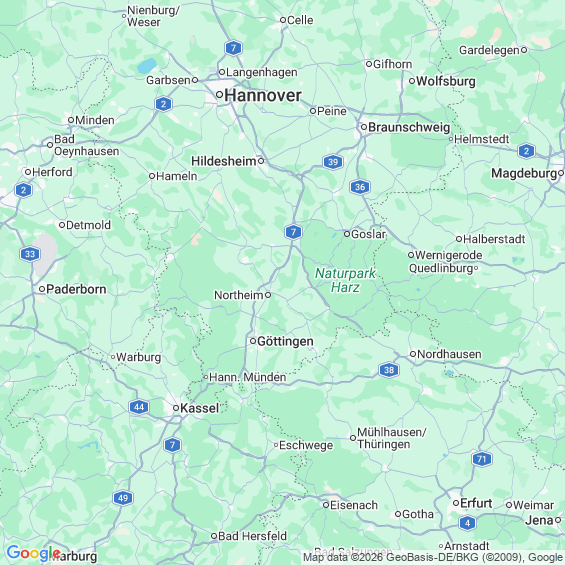Screen dimensions: 565x565
Task: Click the A 38 highway shield near Nordhausen
Action: click(389, 370)
